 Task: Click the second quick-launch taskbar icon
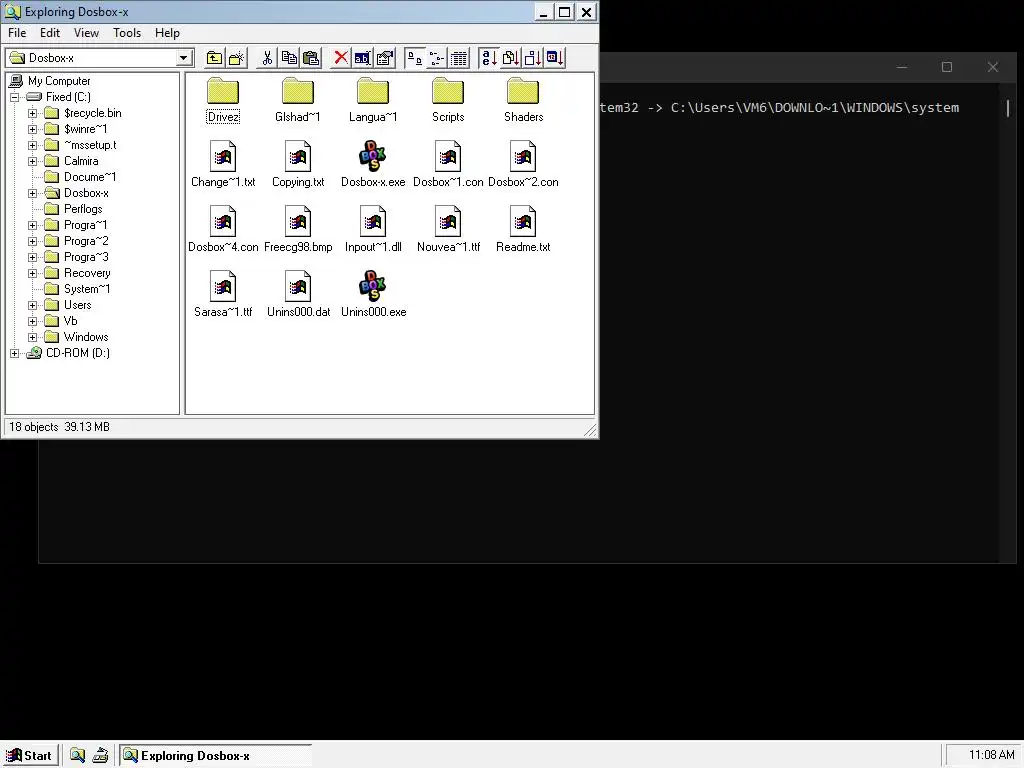click(x=100, y=756)
